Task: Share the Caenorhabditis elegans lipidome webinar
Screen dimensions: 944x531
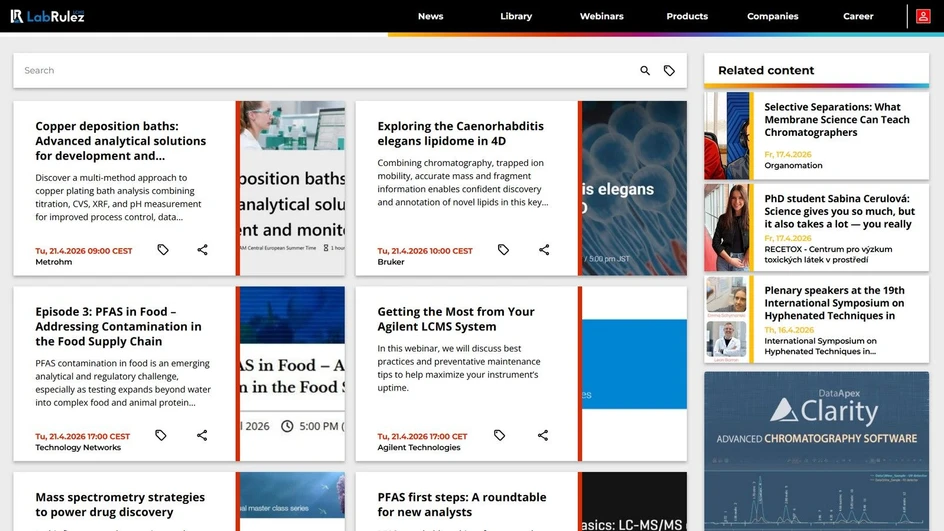Action: pyautogui.click(x=544, y=249)
